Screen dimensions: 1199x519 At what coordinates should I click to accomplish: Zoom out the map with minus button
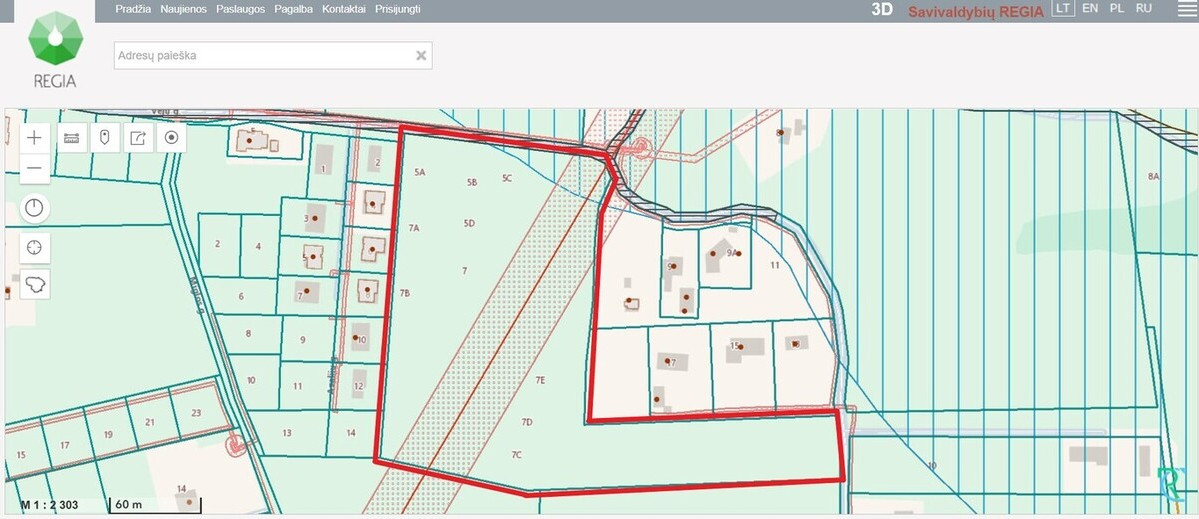[34, 168]
